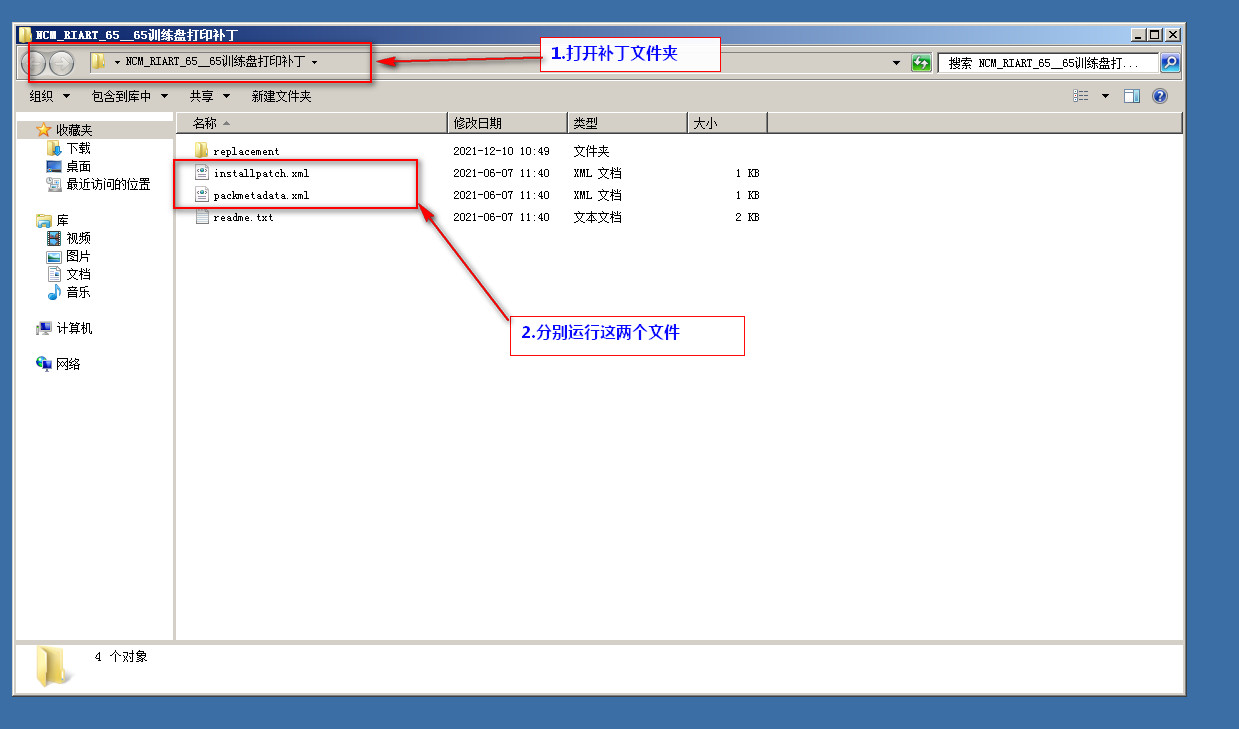Select the readme.txt file

(x=243, y=217)
